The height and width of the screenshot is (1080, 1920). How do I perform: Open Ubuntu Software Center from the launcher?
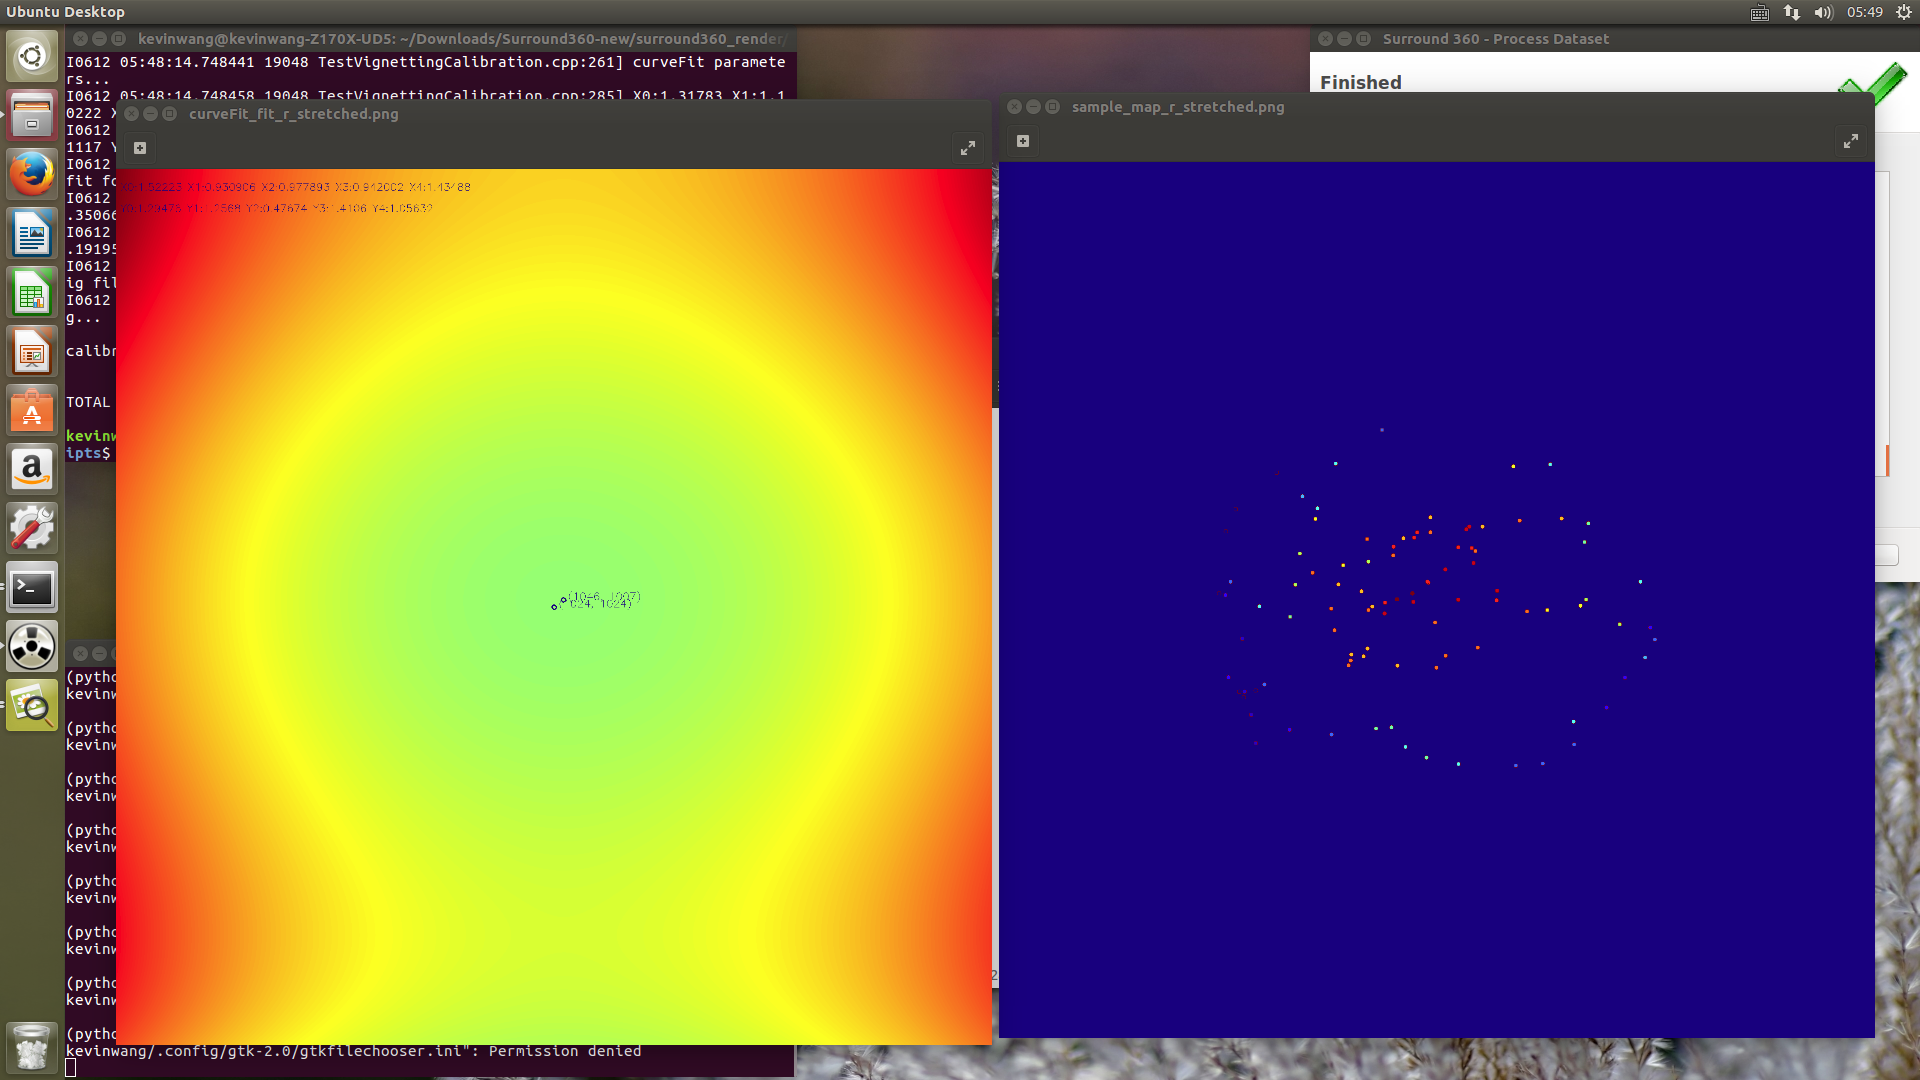31,410
